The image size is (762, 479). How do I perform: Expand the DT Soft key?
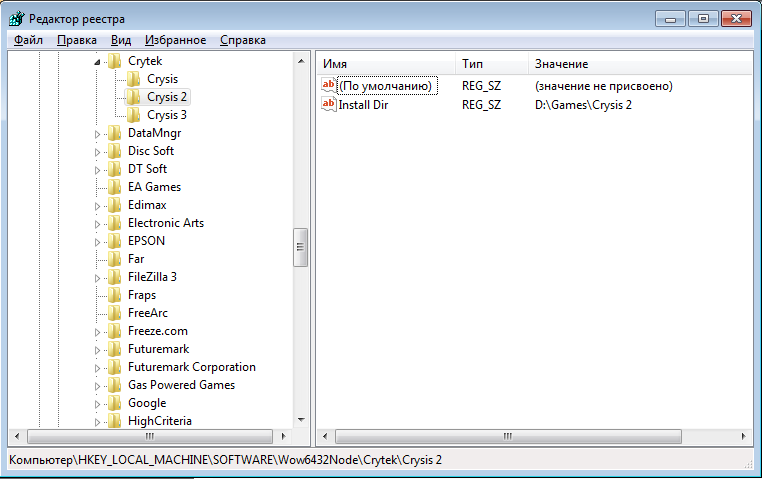[x=97, y=170]
